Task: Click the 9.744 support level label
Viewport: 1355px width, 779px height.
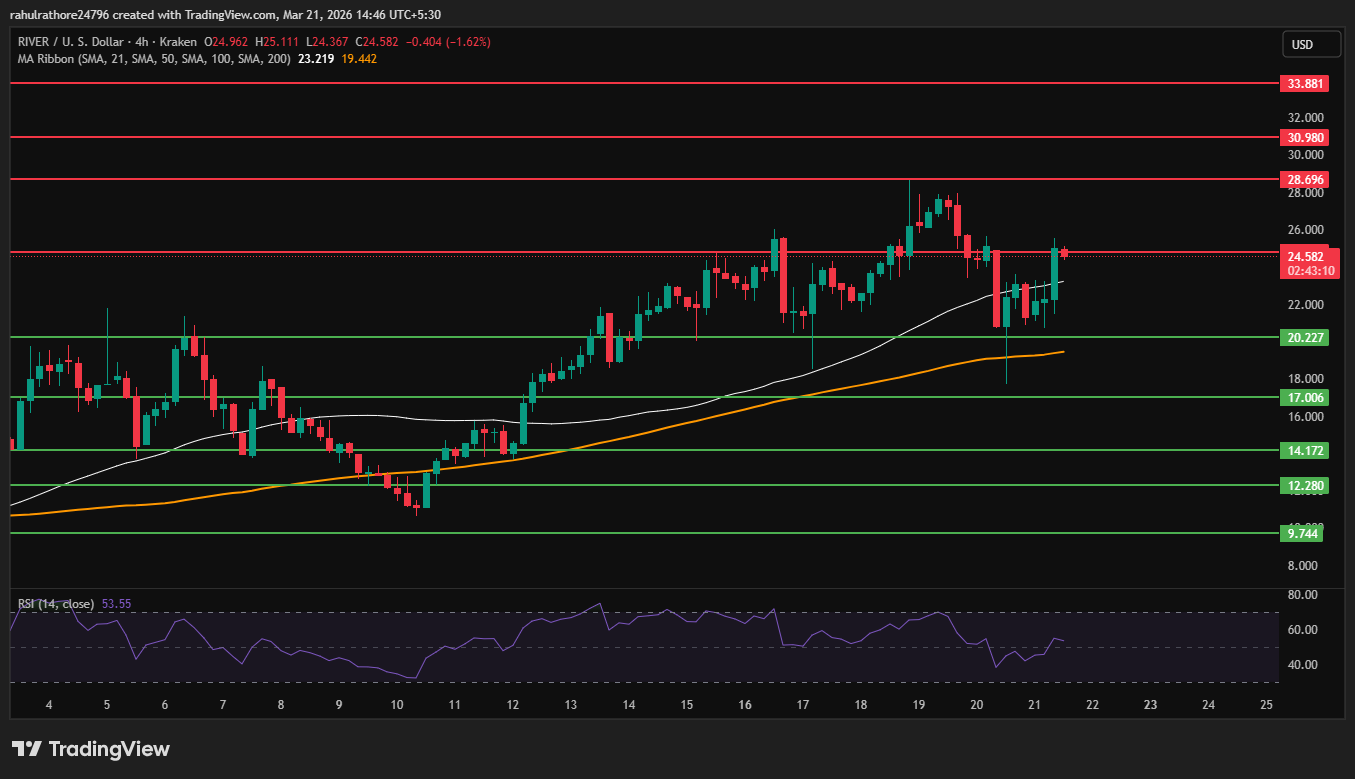Action: click(x=1304, y=533)
